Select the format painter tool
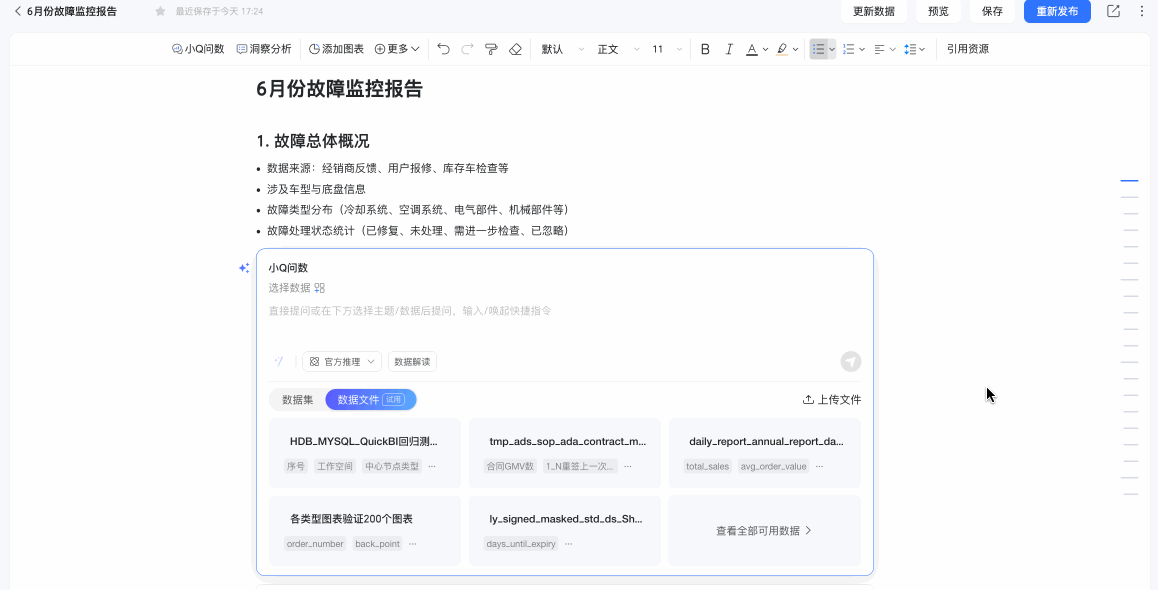 pyautogui.click(x=491, y=49)
